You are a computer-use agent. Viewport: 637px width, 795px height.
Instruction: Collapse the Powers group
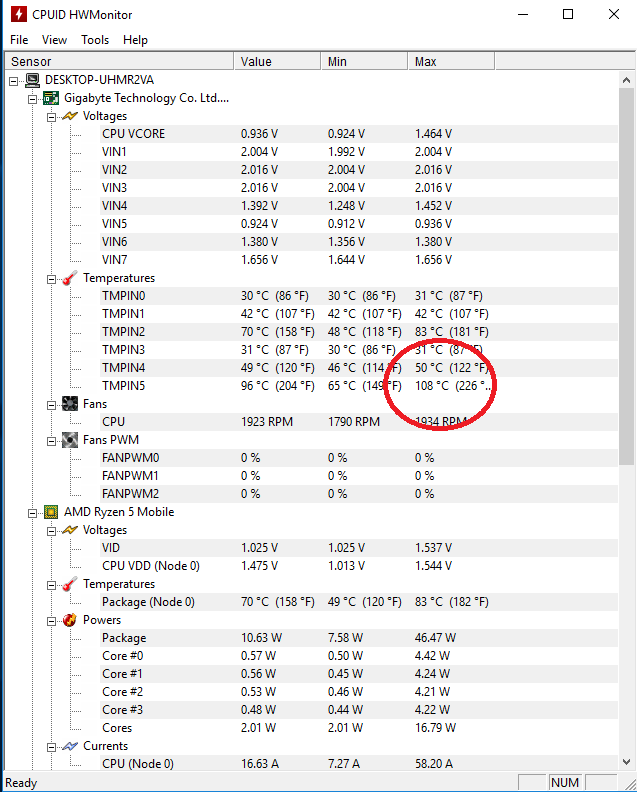[51, 621]
